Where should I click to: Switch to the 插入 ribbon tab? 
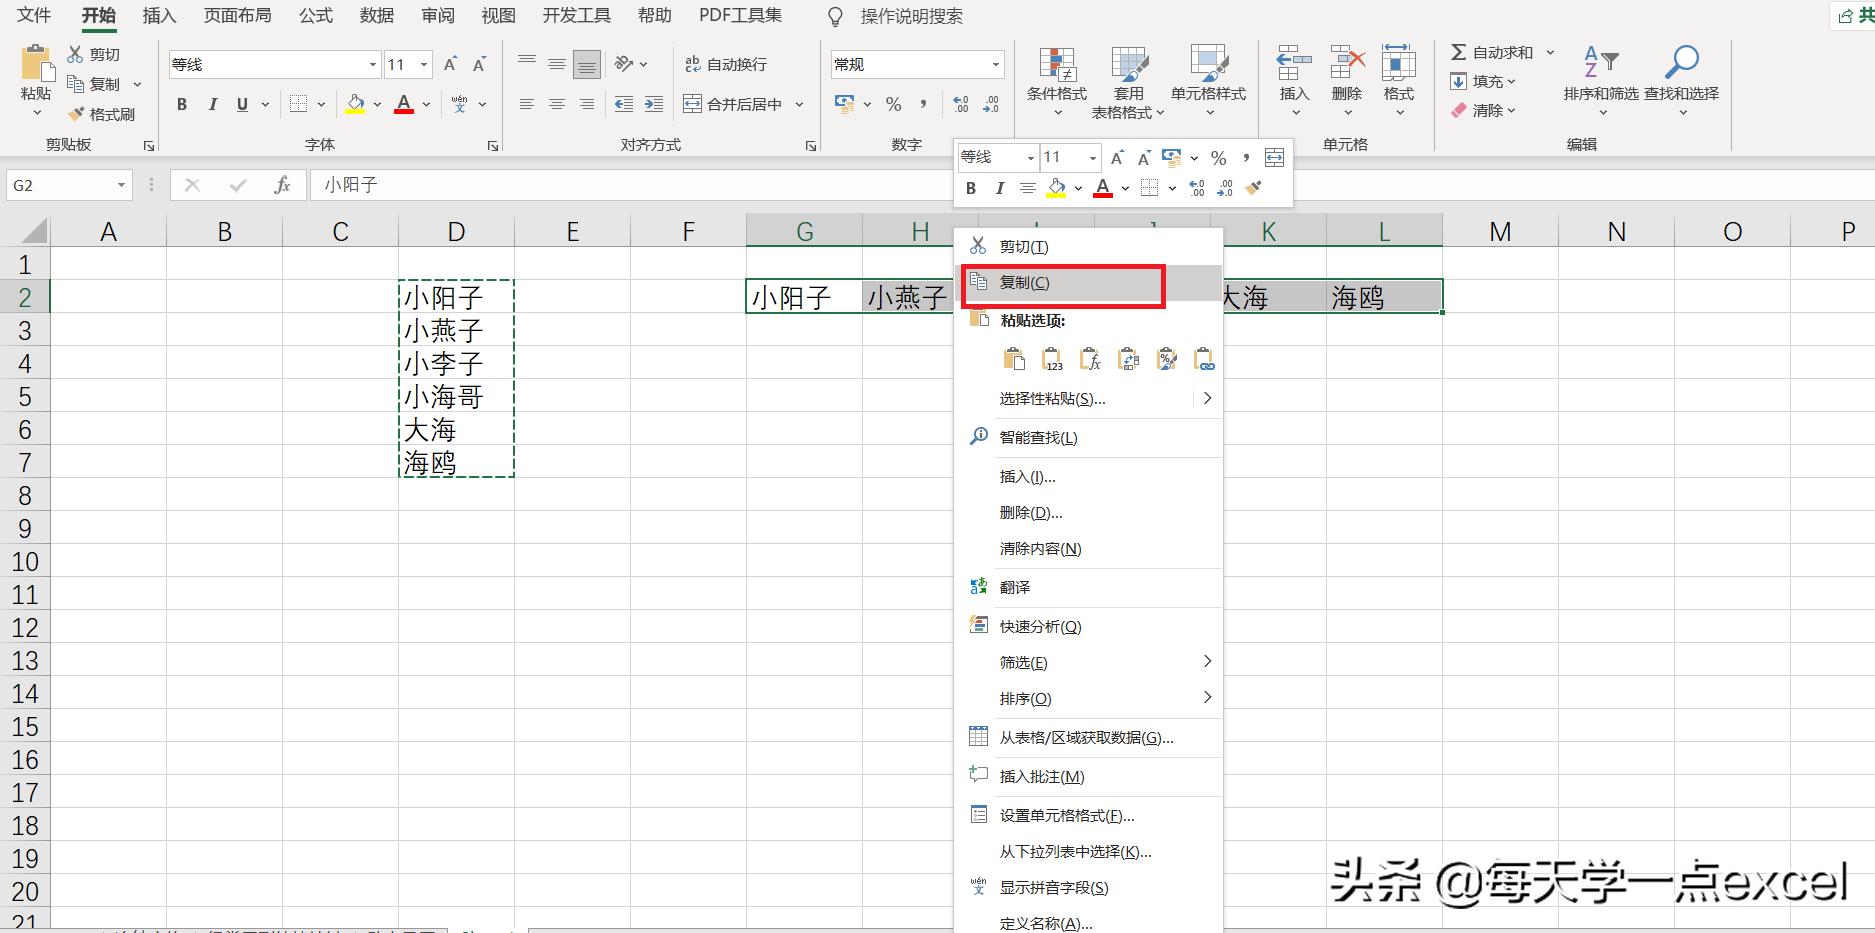pos(158,15)
